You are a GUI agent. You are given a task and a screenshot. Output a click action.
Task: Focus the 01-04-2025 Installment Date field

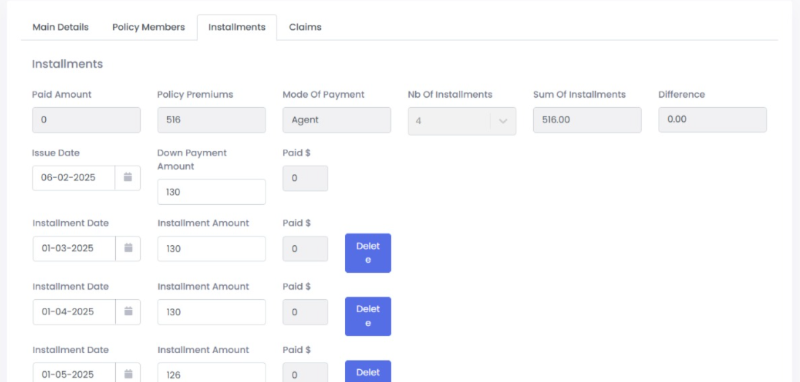[73, 312]
